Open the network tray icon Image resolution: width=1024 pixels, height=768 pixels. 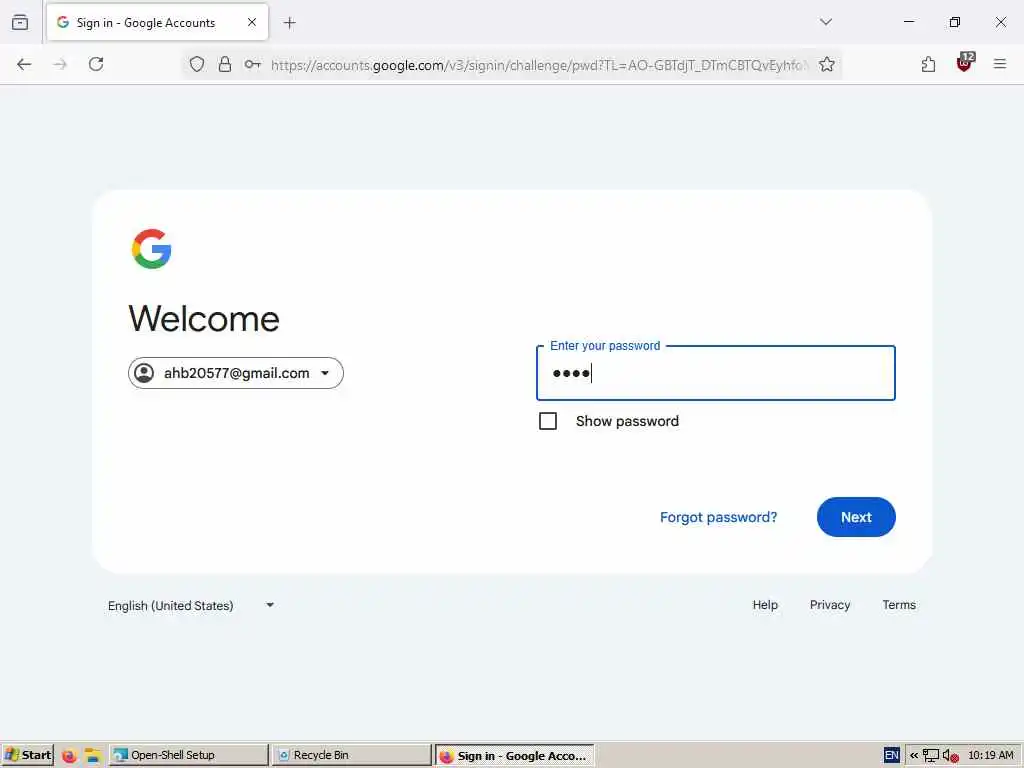[x=931, y=756]
